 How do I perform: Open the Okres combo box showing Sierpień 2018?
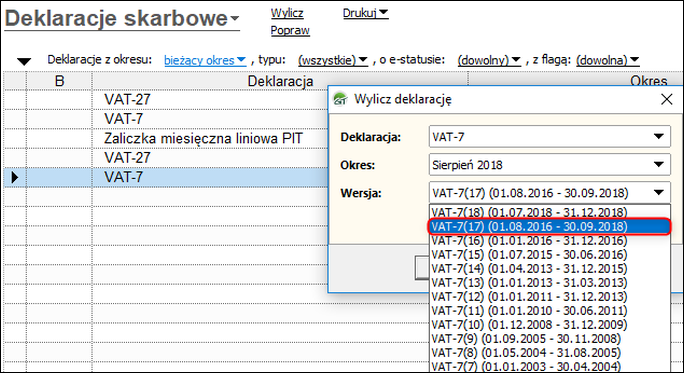tap(550, 165)
